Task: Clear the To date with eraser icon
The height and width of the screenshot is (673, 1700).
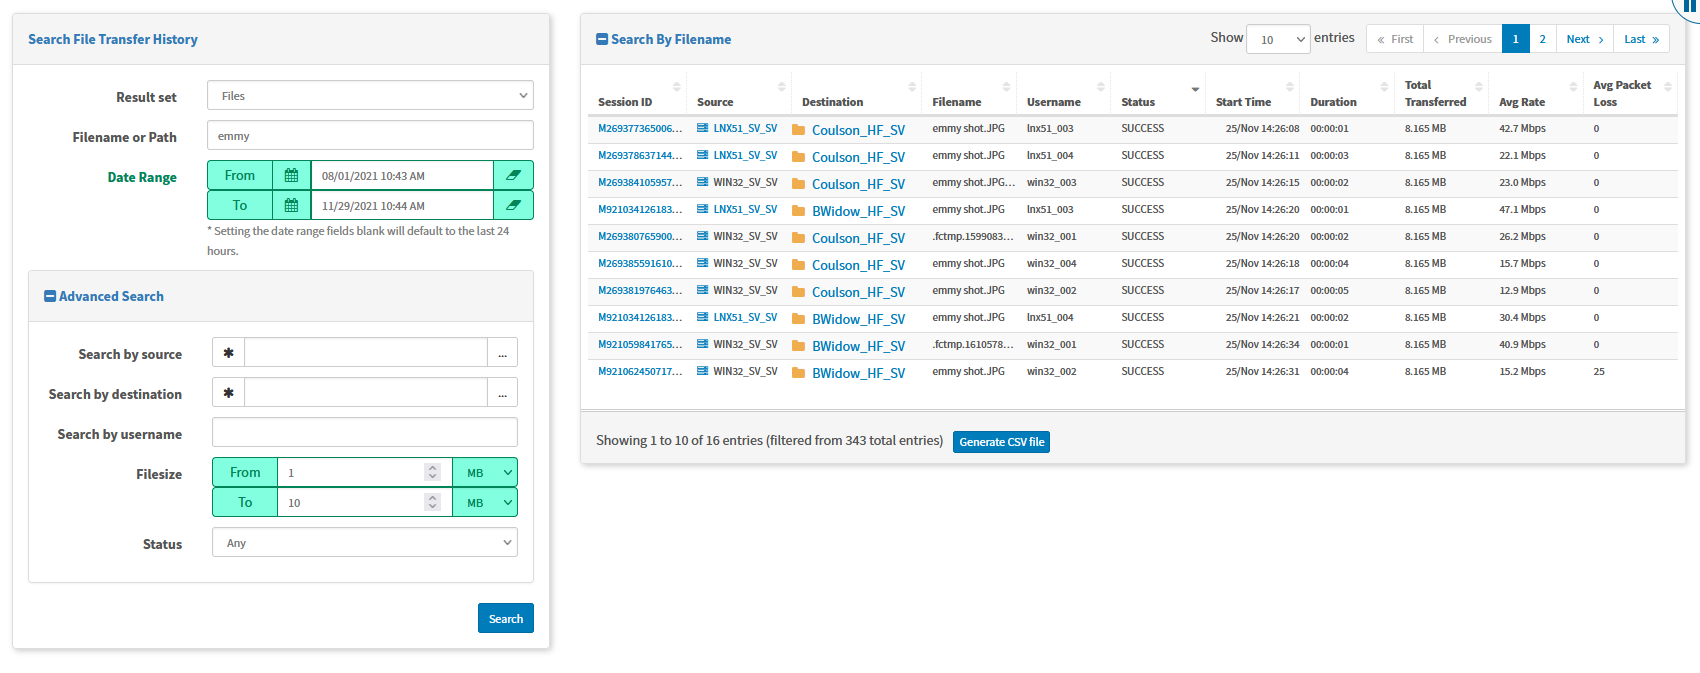Action: [x=513, y=205]
